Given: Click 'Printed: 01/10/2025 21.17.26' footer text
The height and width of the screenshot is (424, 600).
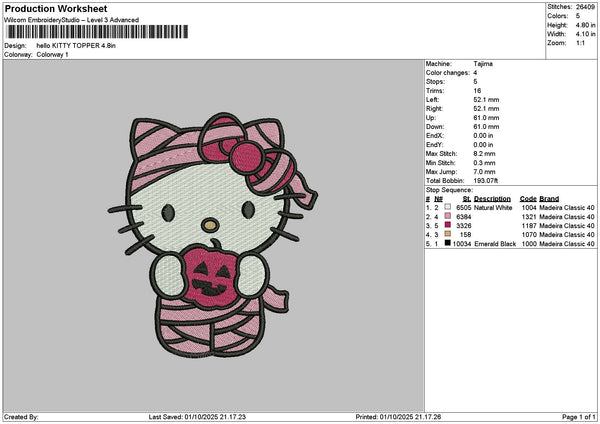Looking at the screenshot, I should [398, 417].
